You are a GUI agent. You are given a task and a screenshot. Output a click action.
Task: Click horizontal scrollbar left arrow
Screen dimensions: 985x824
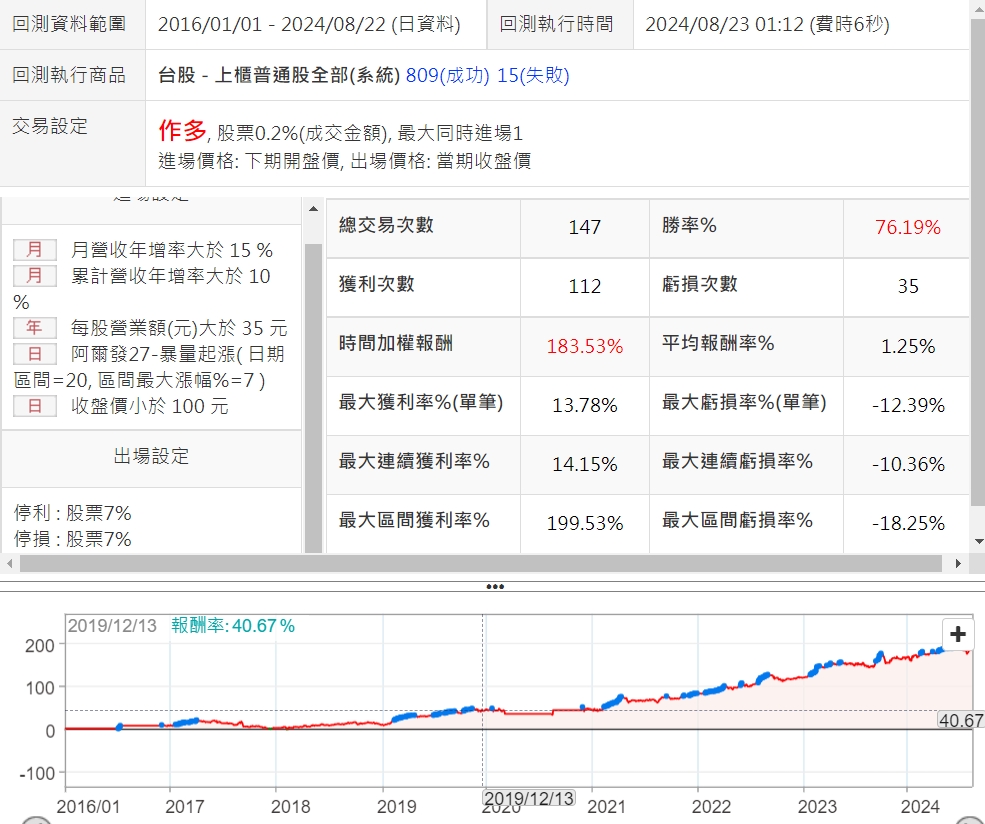tap(10, 564)
